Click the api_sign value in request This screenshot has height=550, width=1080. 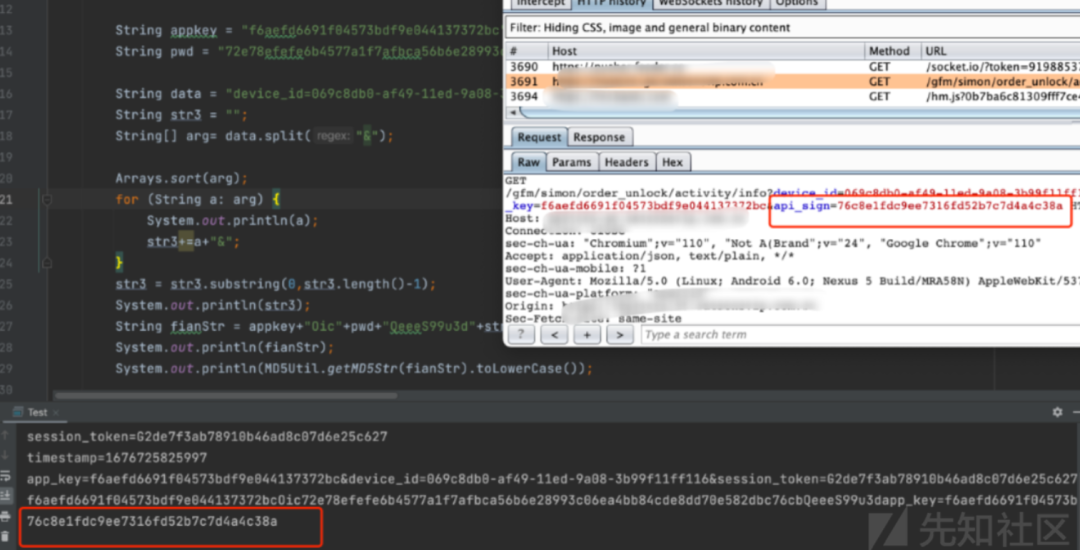(949, 206)
